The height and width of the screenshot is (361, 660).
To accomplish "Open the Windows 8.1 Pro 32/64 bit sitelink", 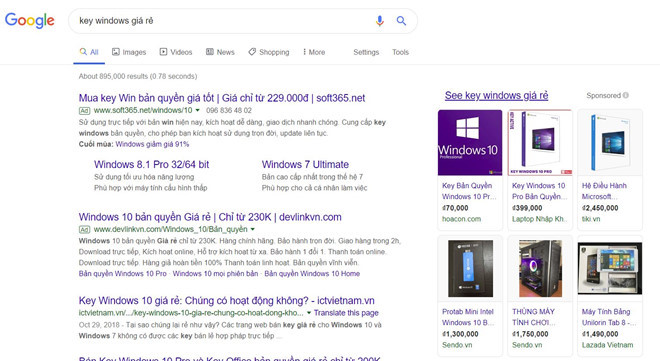I will point(152,165).
